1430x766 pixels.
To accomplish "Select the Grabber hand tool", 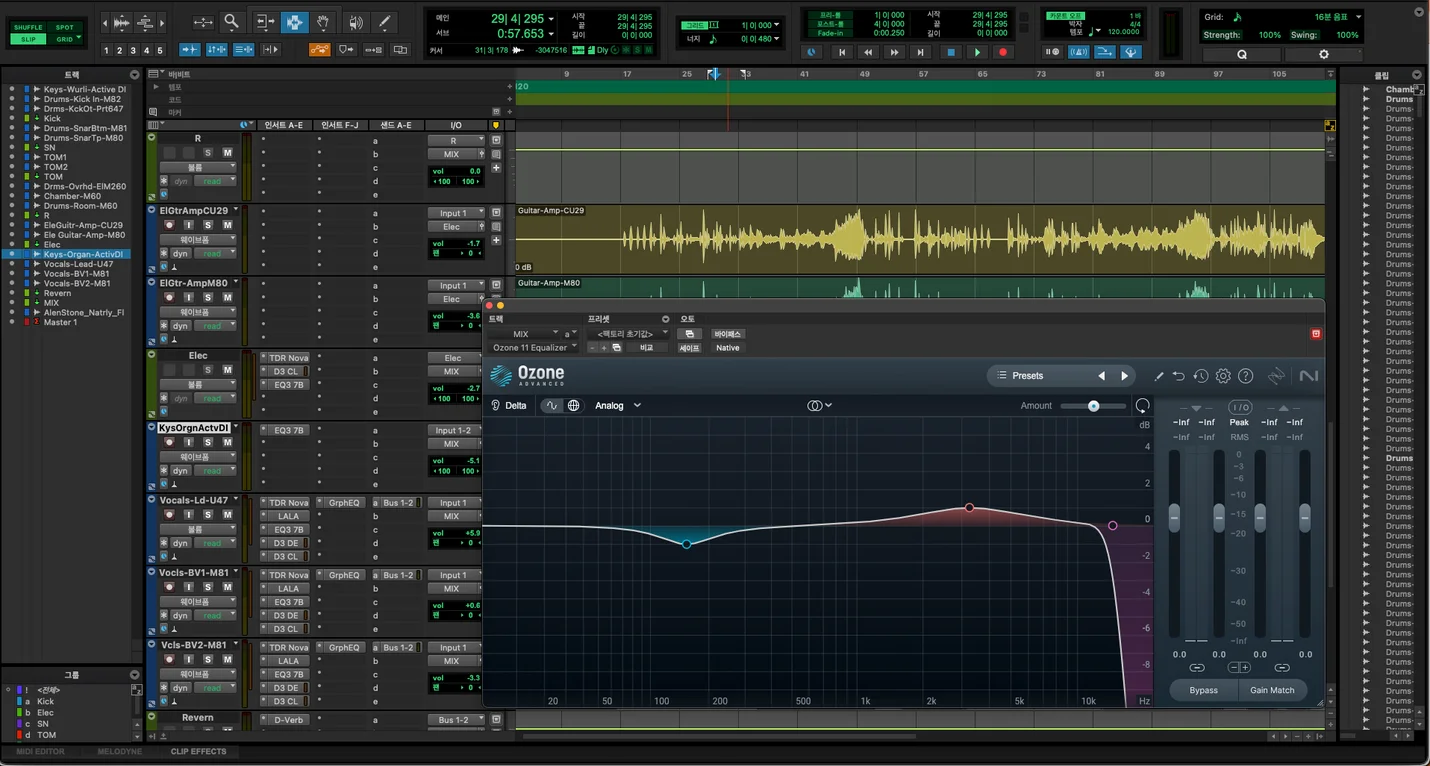I will (323, 22).
